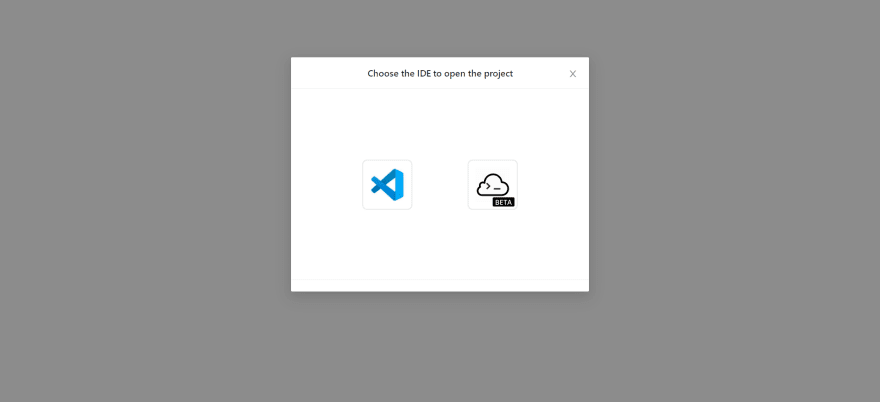This screenshot has width=880, height=402.
Task: Select the blue VS Code logo
Action: click(387, 185)
